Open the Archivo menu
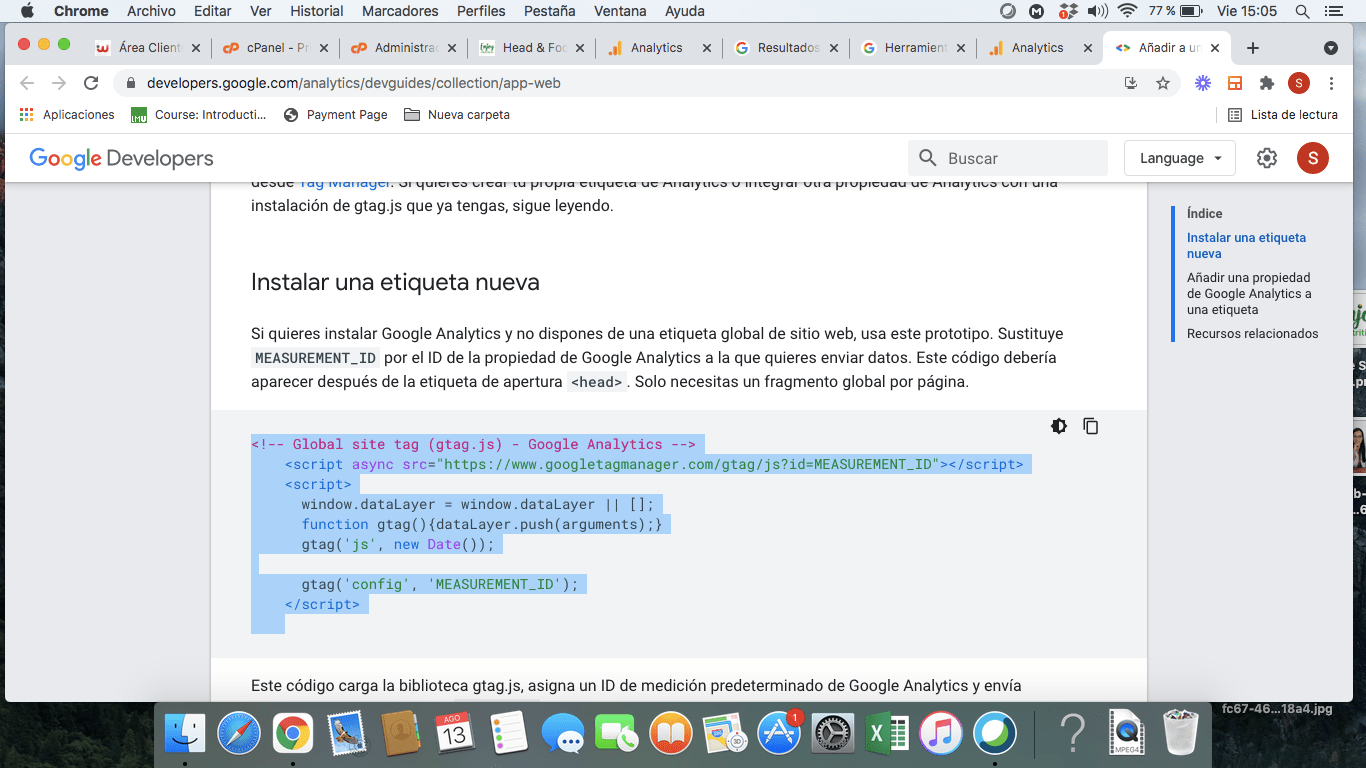Image resolution: width=1366 pixels, height=768 pixels. click(x=151, y=11)
